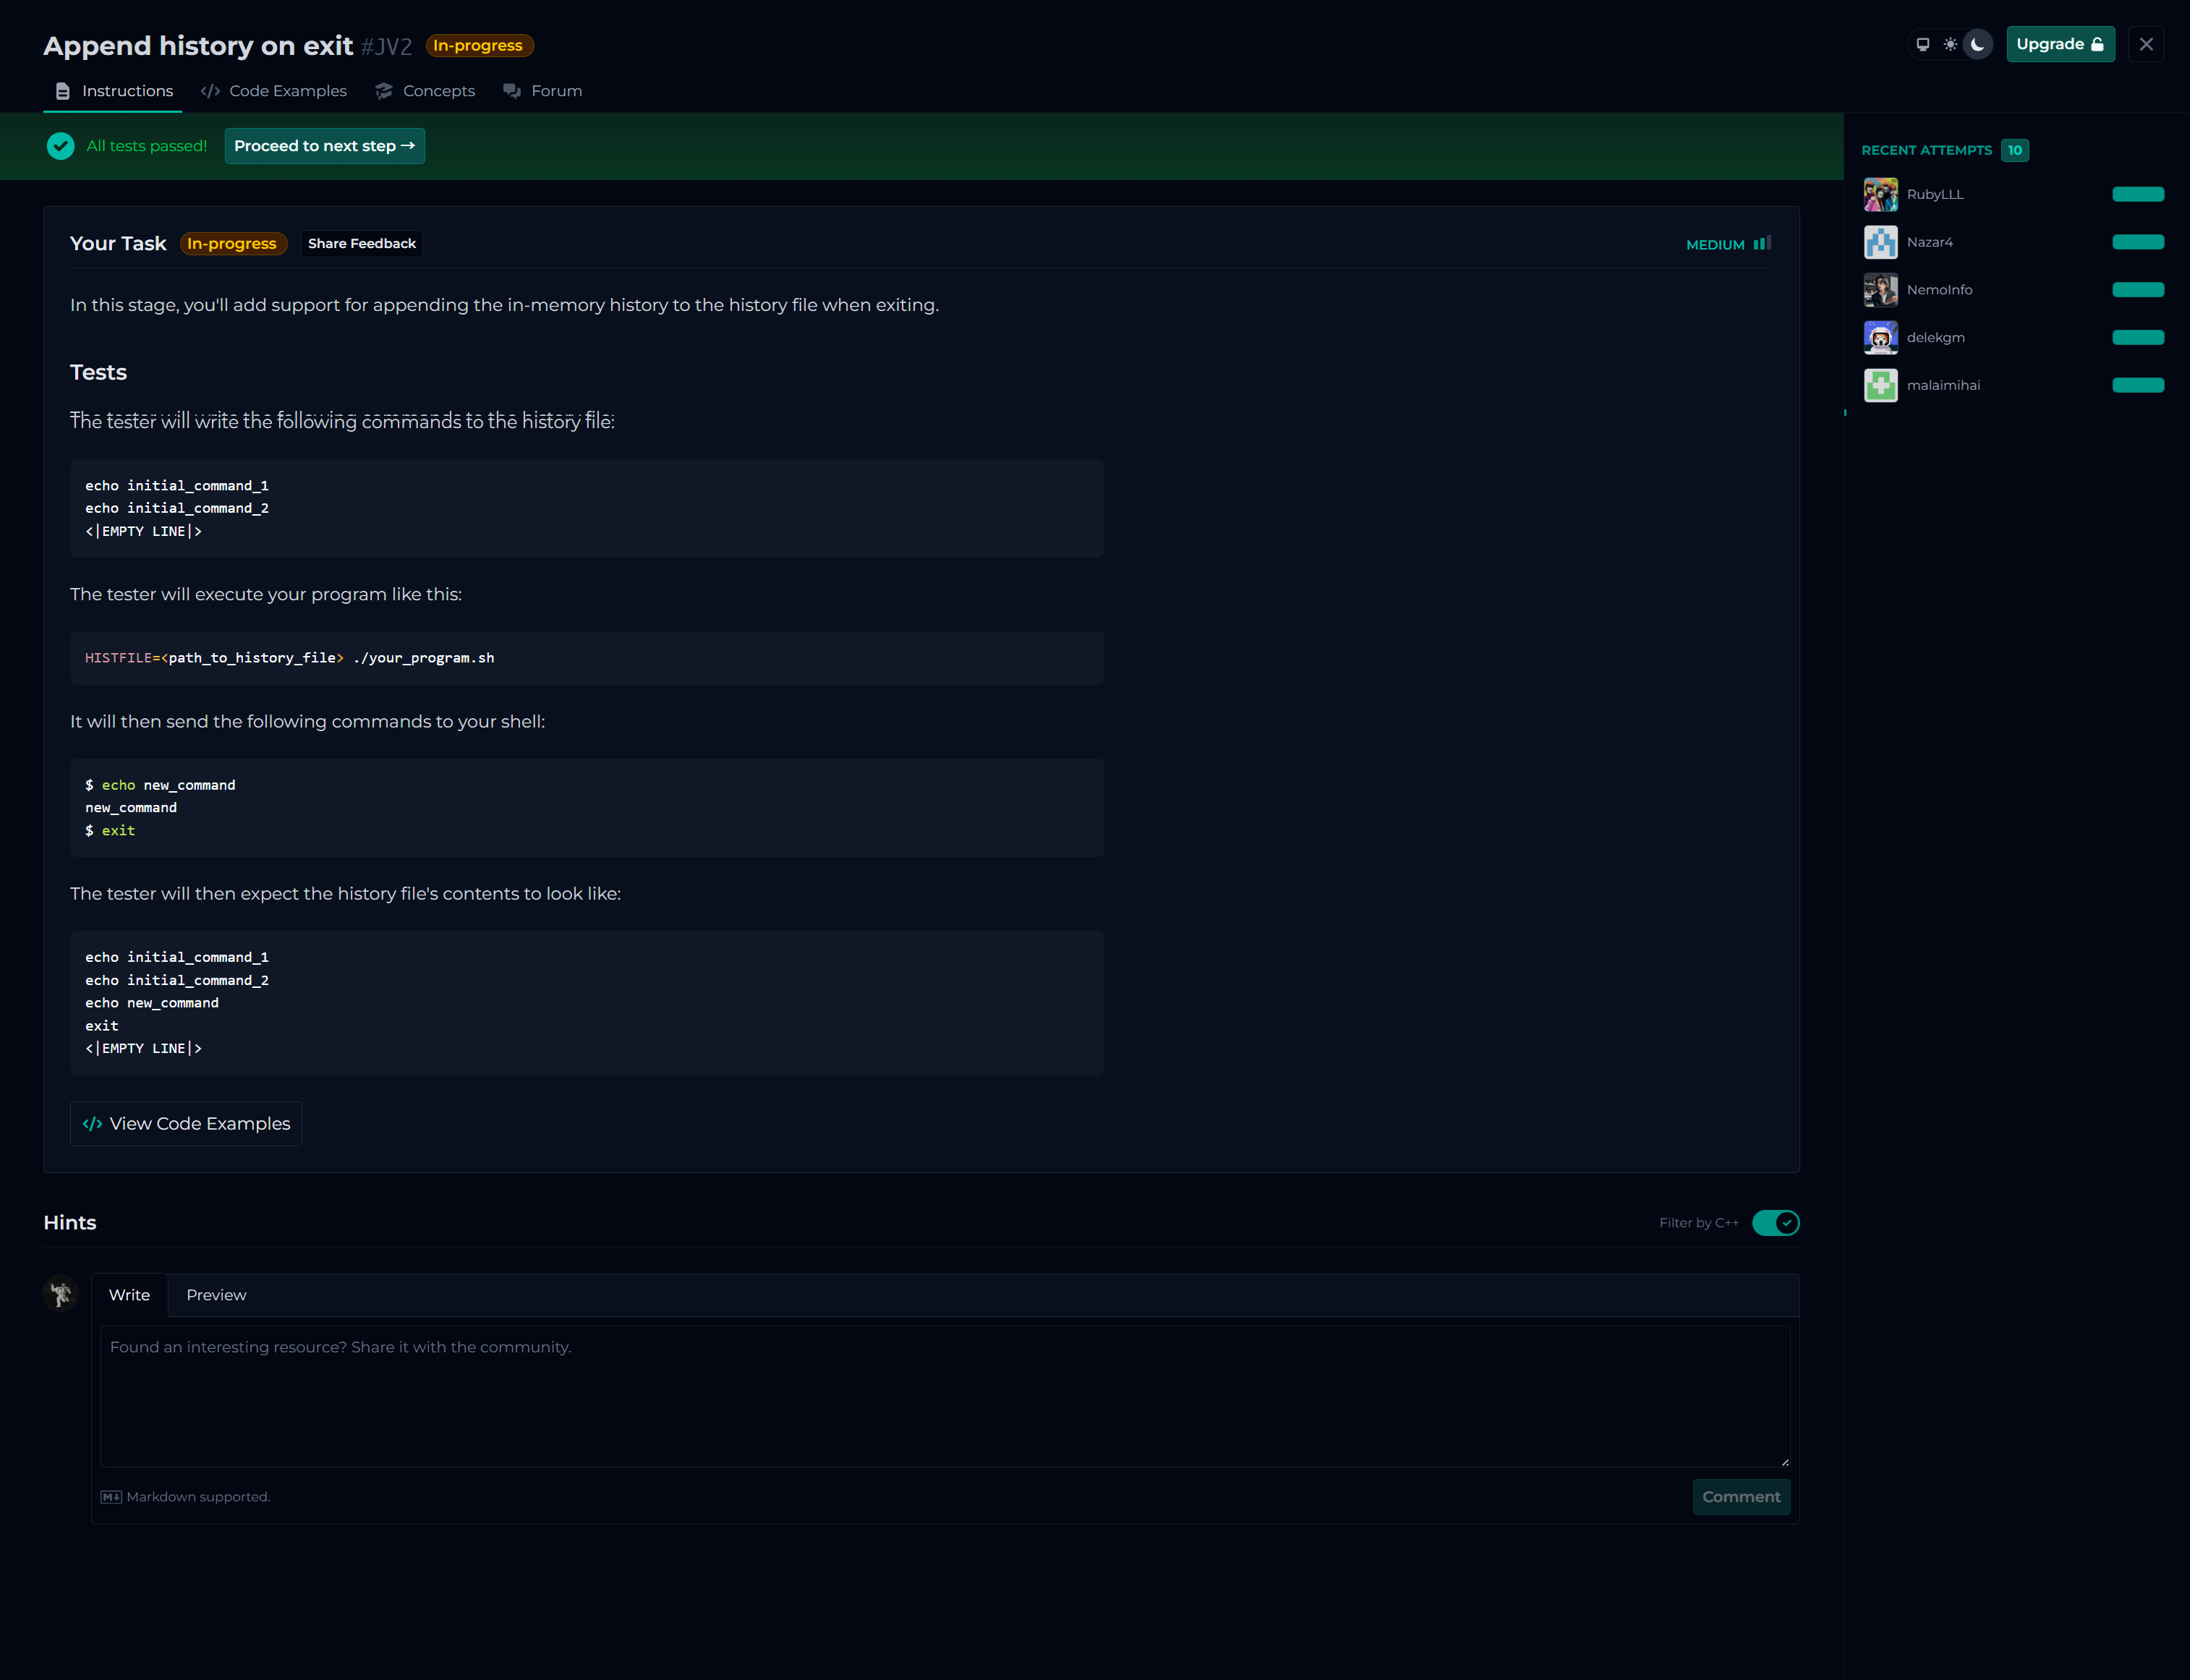Image resolution: width=2190 pixels, height=1680 pixels.
Task: Click RubyLLL's avatar in recent attempts
Action: [x=1880, y=194]
